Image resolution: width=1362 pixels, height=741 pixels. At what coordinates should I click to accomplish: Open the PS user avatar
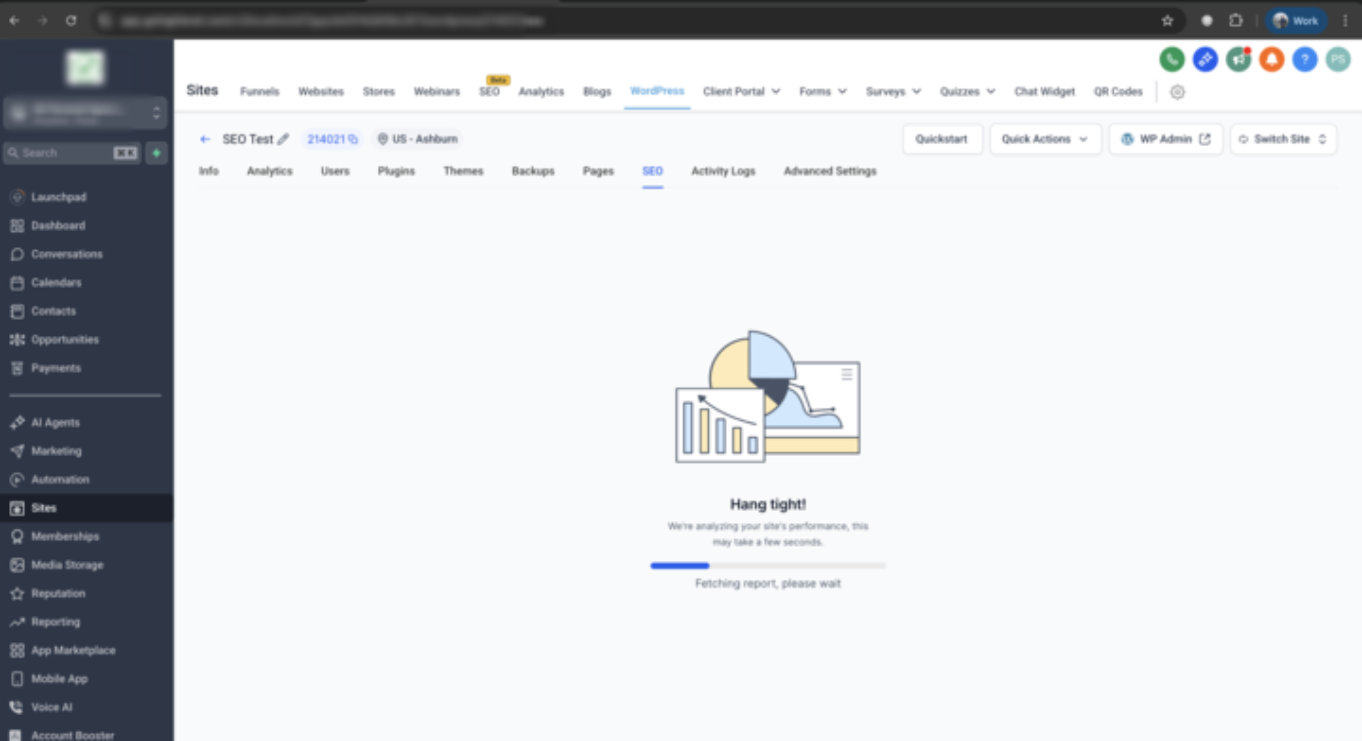tap(1338, 60)
